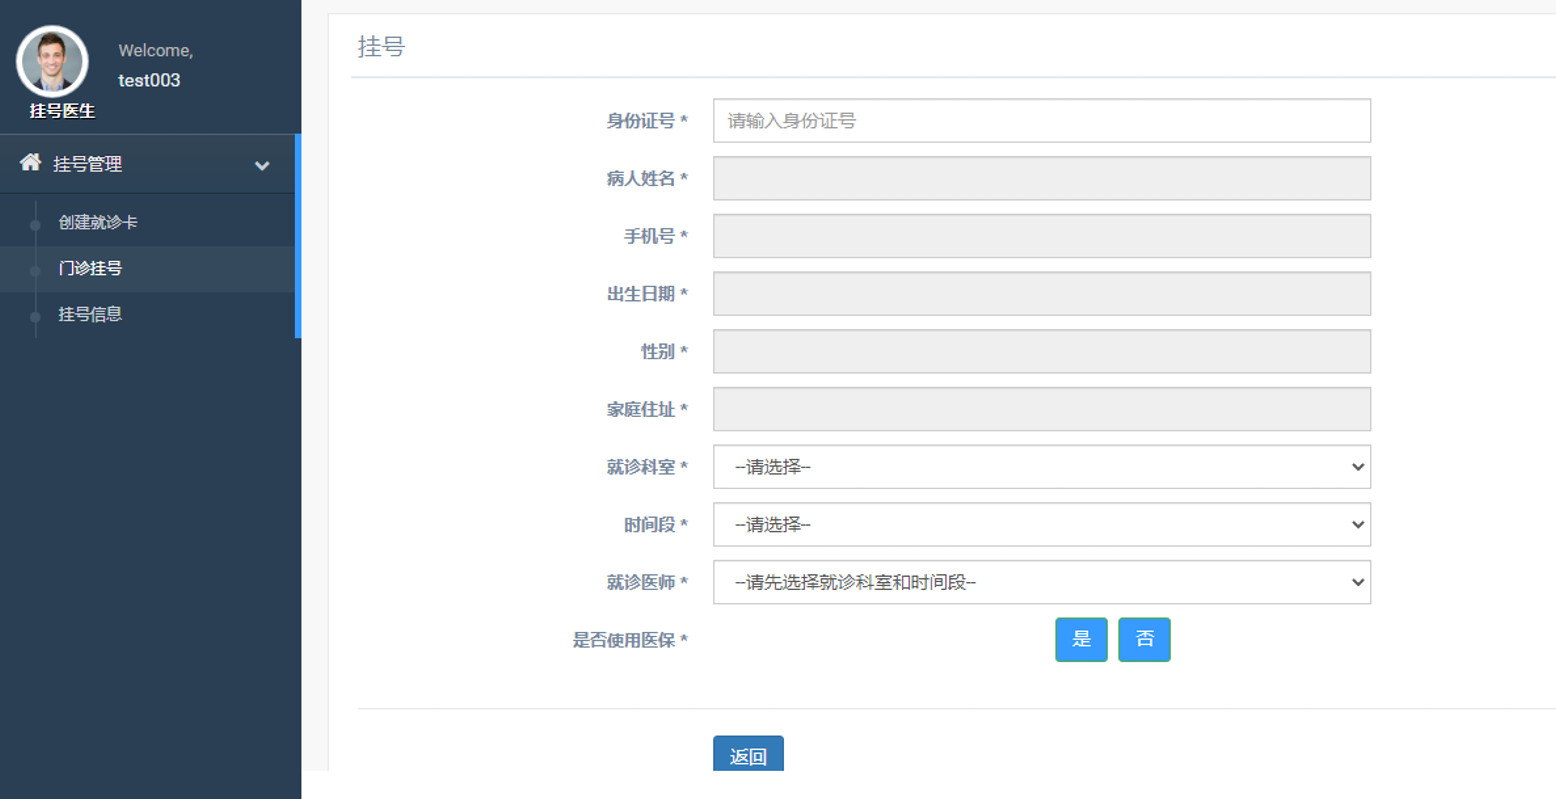Click the 是否使用医保 label
1556x799 pixels.
coord(630,640)
